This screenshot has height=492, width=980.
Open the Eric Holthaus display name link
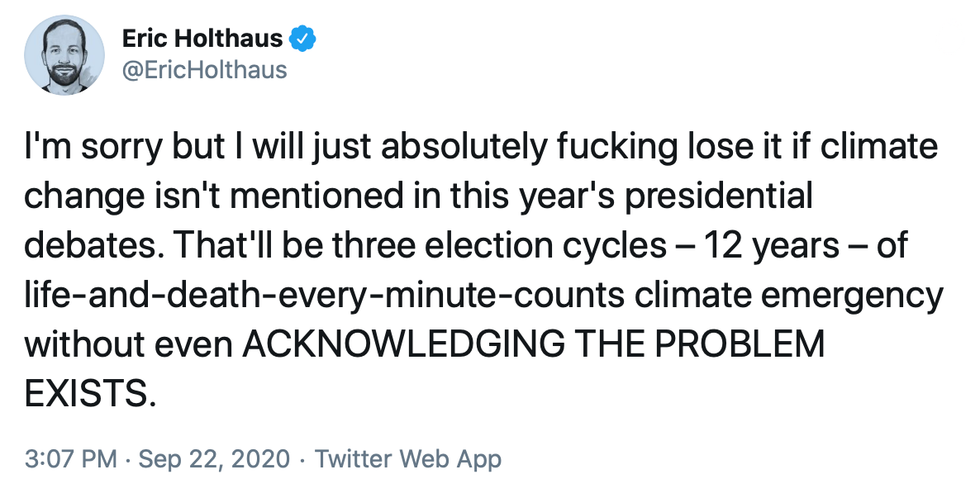pyautogui.click(x=201, y=39)
